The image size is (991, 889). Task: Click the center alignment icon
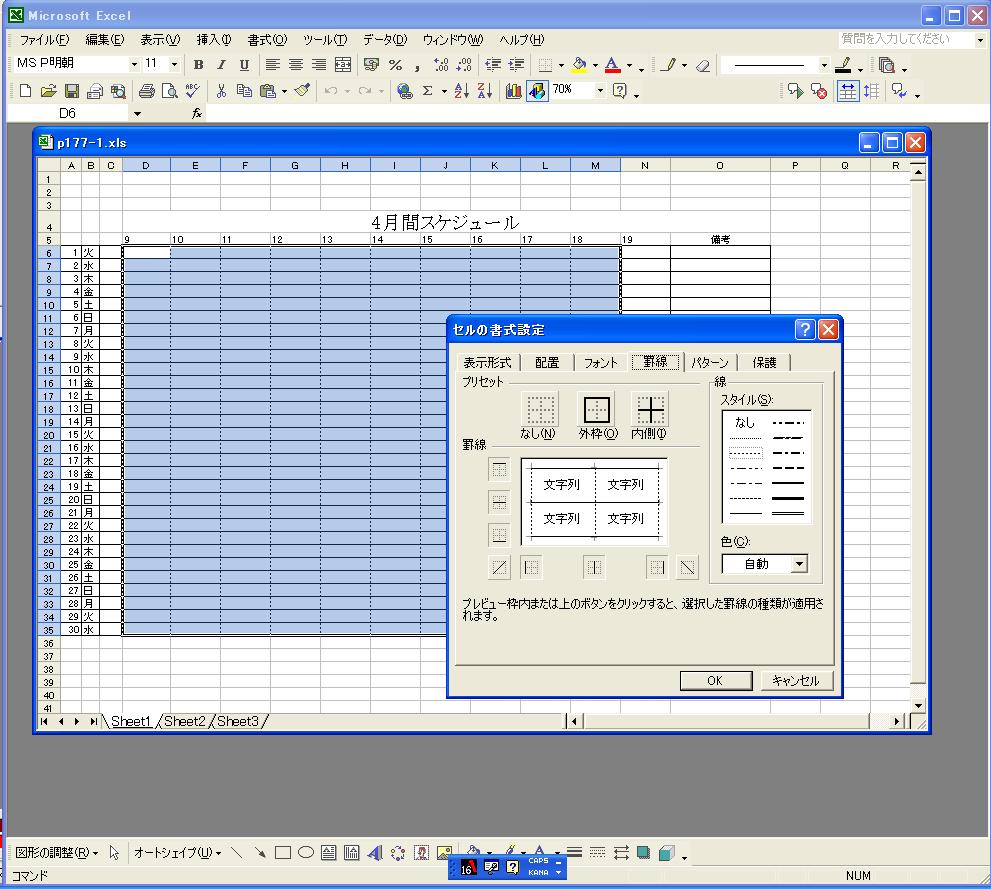(296, 64)
